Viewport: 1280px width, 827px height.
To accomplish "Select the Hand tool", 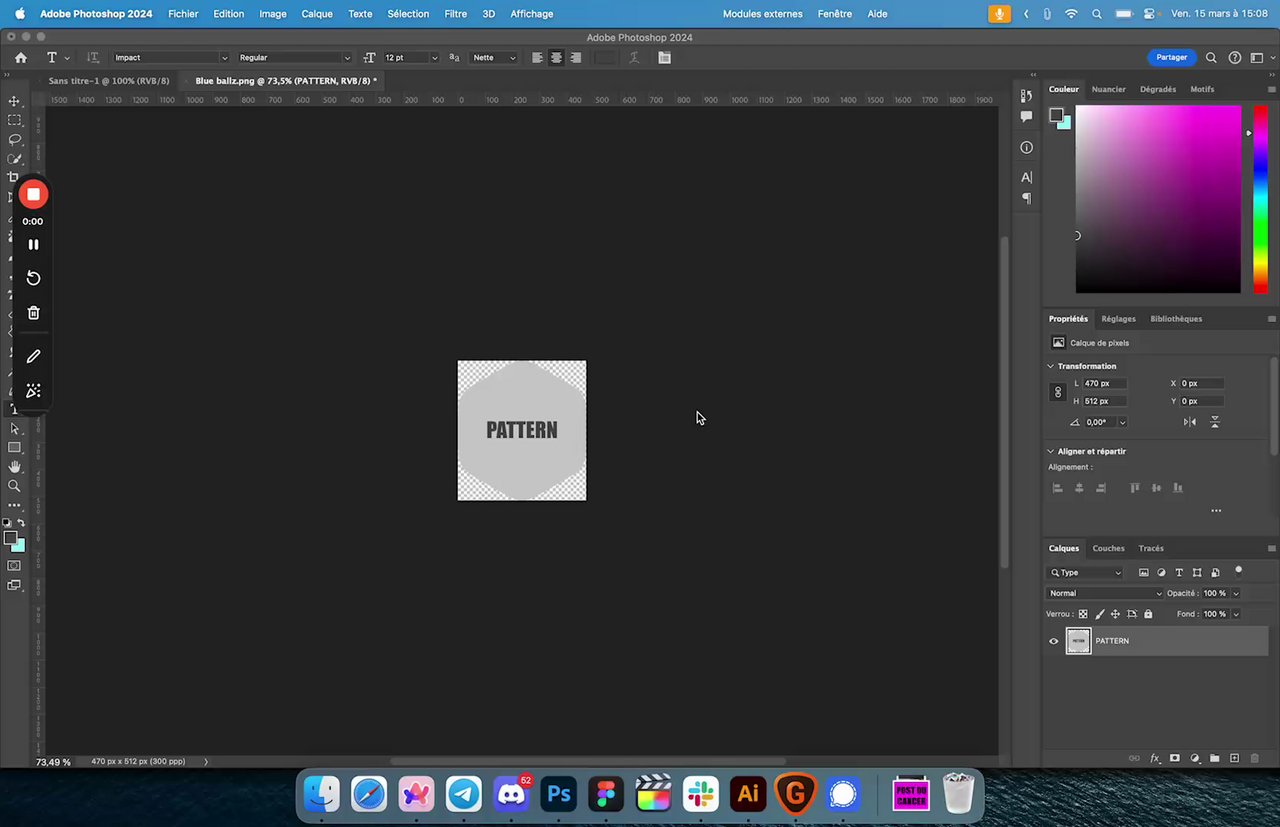I will tap(14, 467).
